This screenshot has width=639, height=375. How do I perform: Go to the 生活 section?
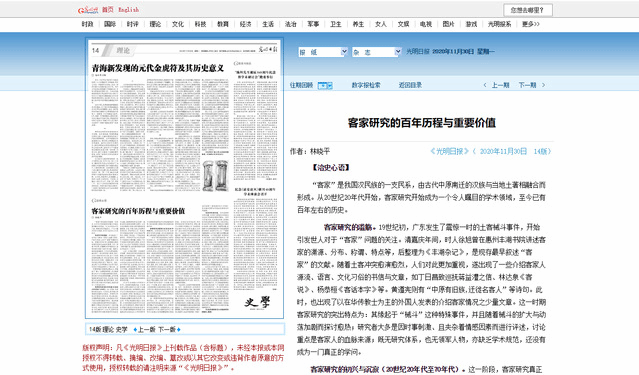pyautogui.click(x=268, y=24)
